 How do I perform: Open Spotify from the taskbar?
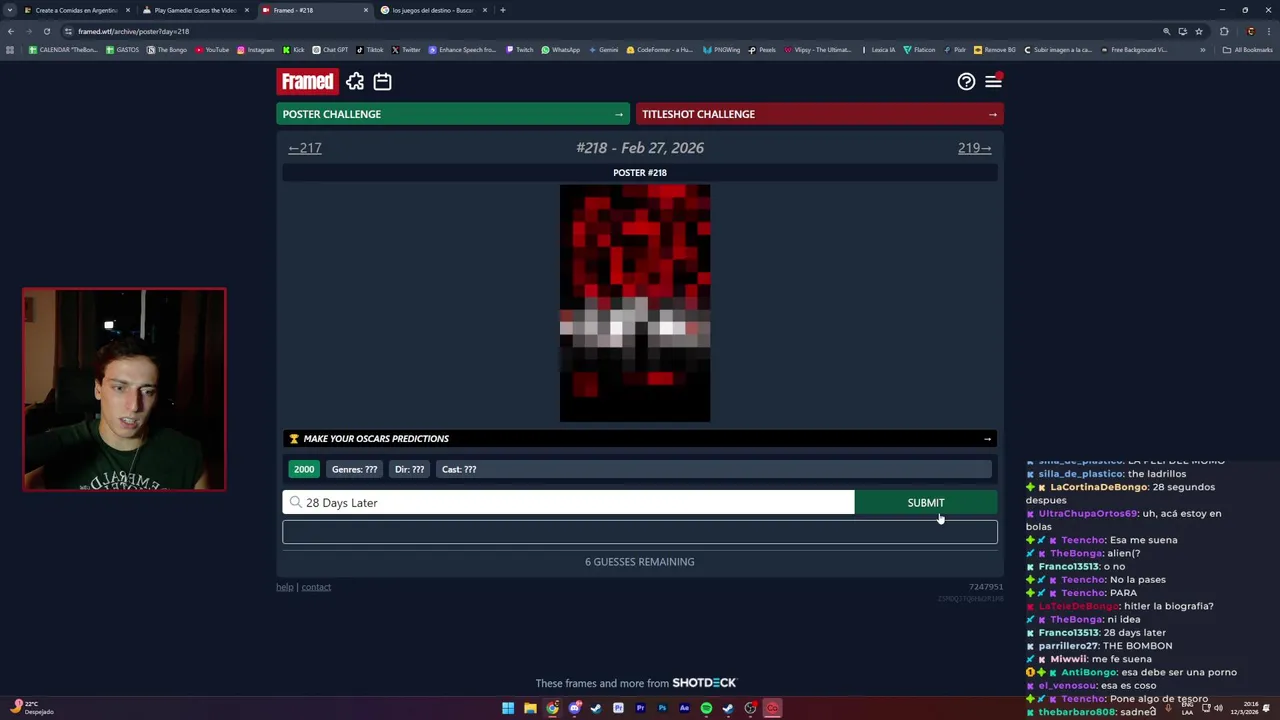(706, 708)
